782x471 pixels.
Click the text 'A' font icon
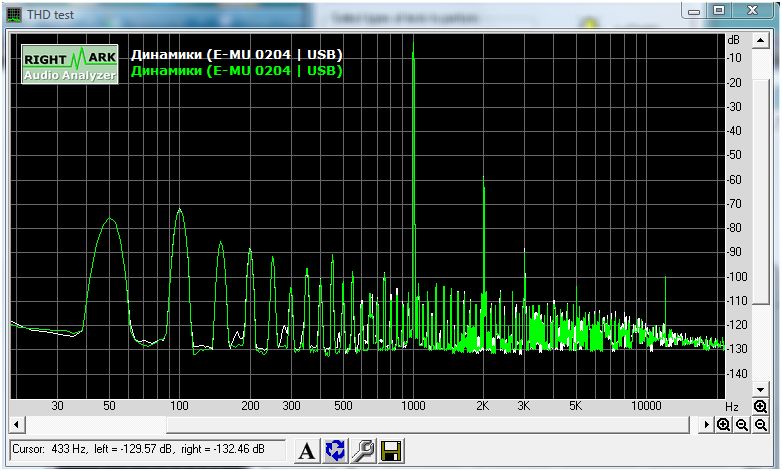coord(307,451)
